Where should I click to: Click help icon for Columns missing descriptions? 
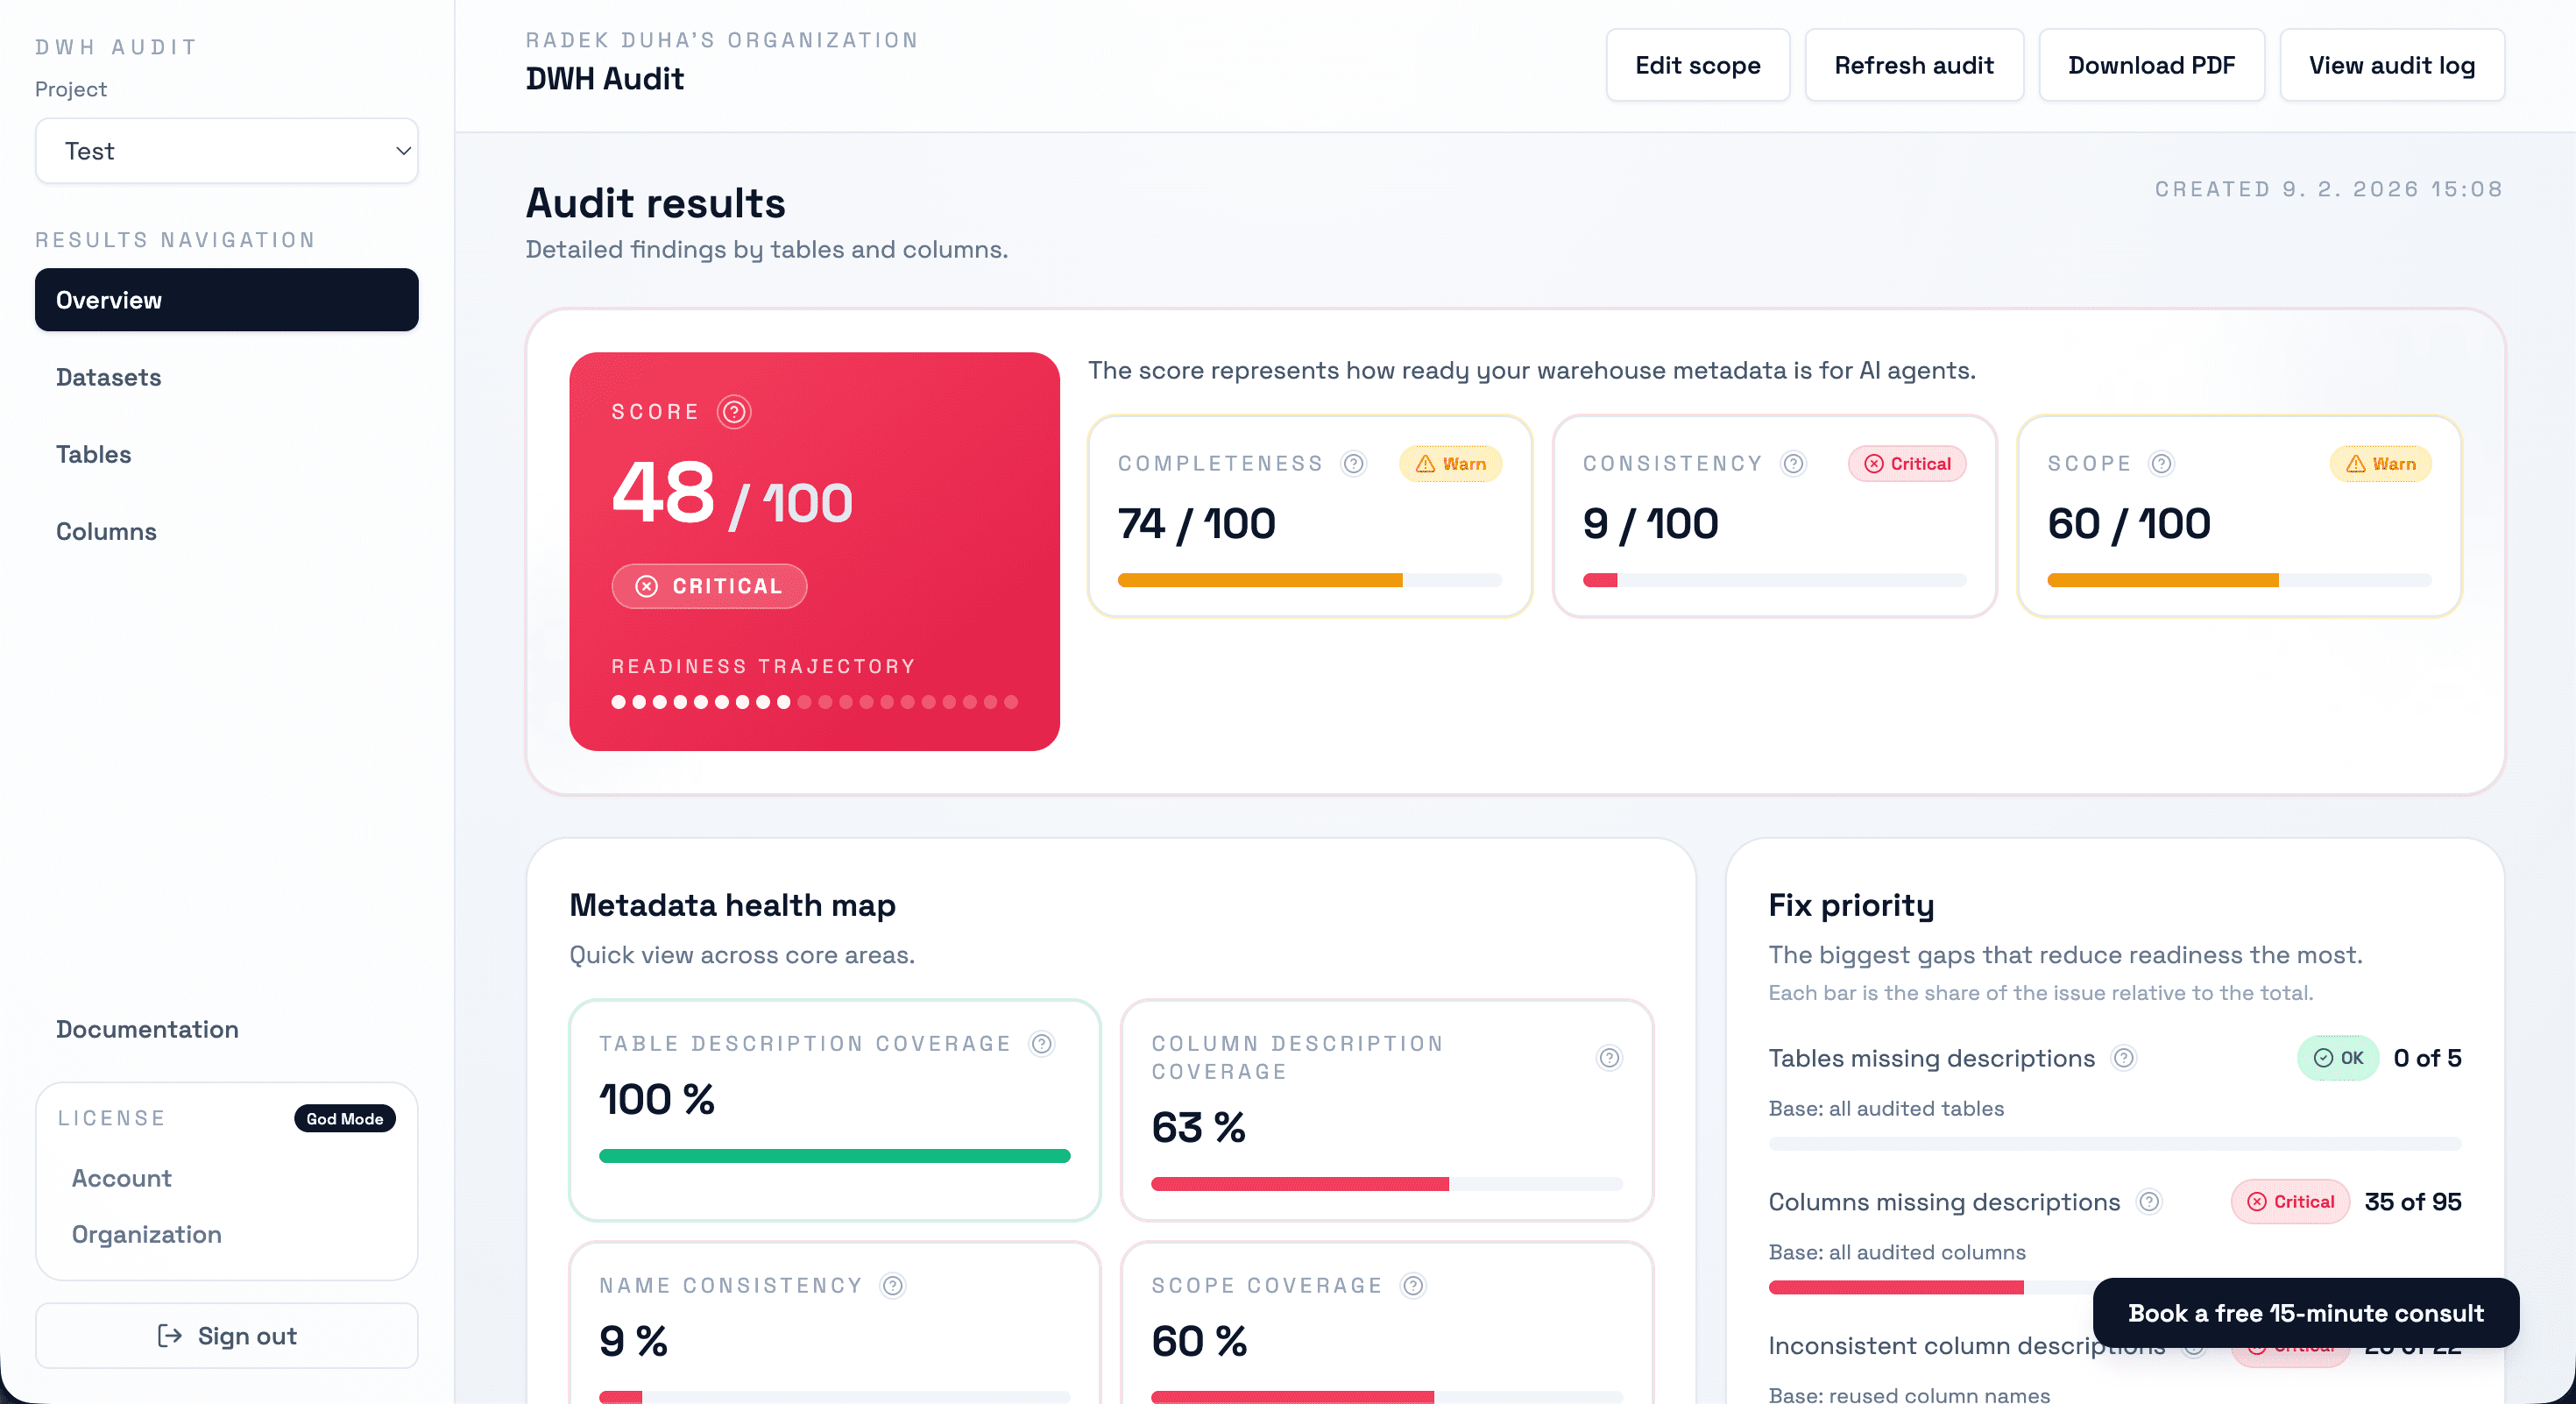pyautogui.click(x=2148, y=1202)
